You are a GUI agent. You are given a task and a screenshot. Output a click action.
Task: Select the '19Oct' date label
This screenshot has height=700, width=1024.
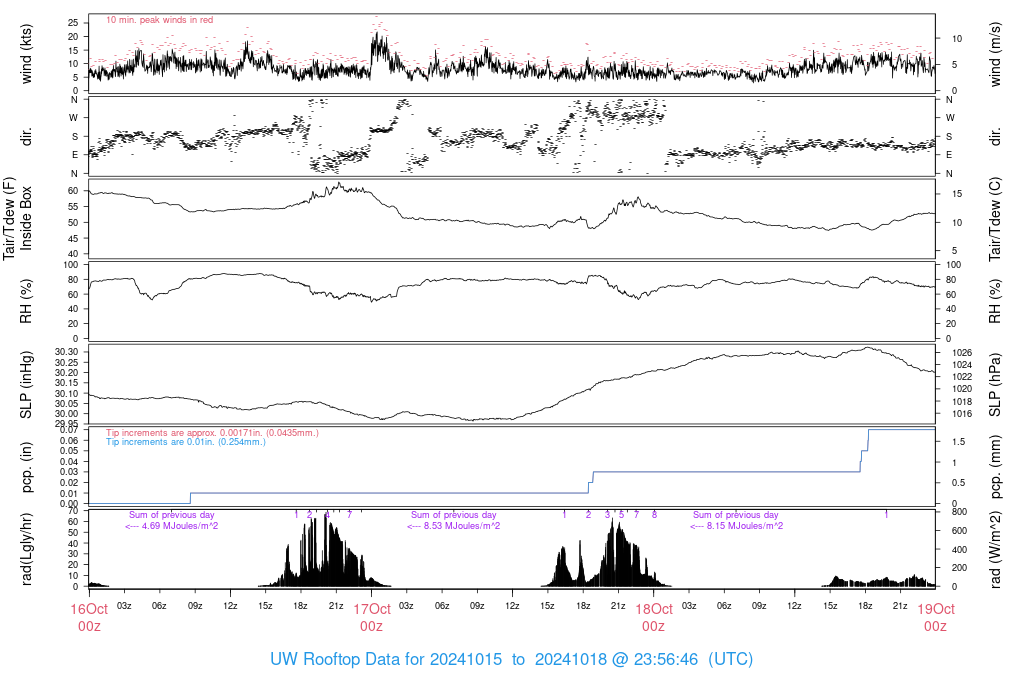point(936,609)
